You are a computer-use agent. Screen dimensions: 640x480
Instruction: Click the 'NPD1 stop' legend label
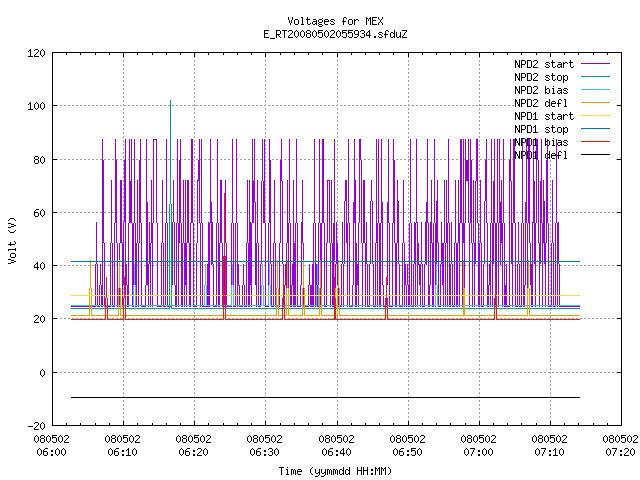click(541, 129)
